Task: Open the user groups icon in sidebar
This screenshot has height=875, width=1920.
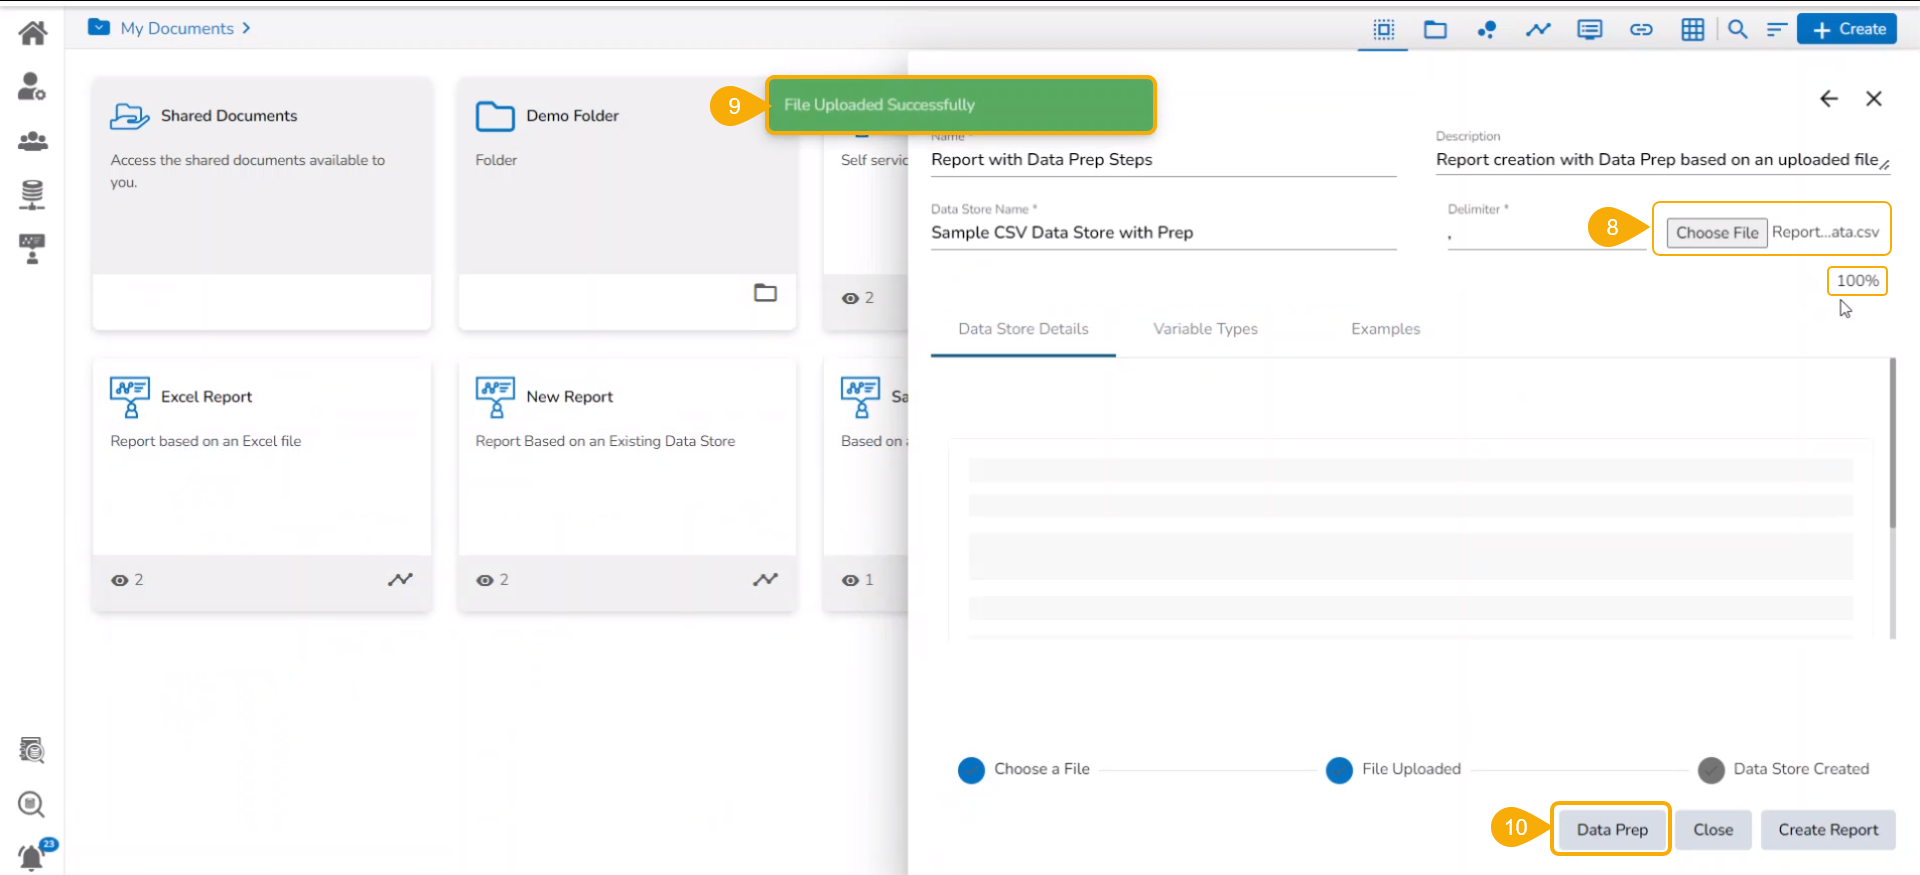Action: (x=32, y=141)
